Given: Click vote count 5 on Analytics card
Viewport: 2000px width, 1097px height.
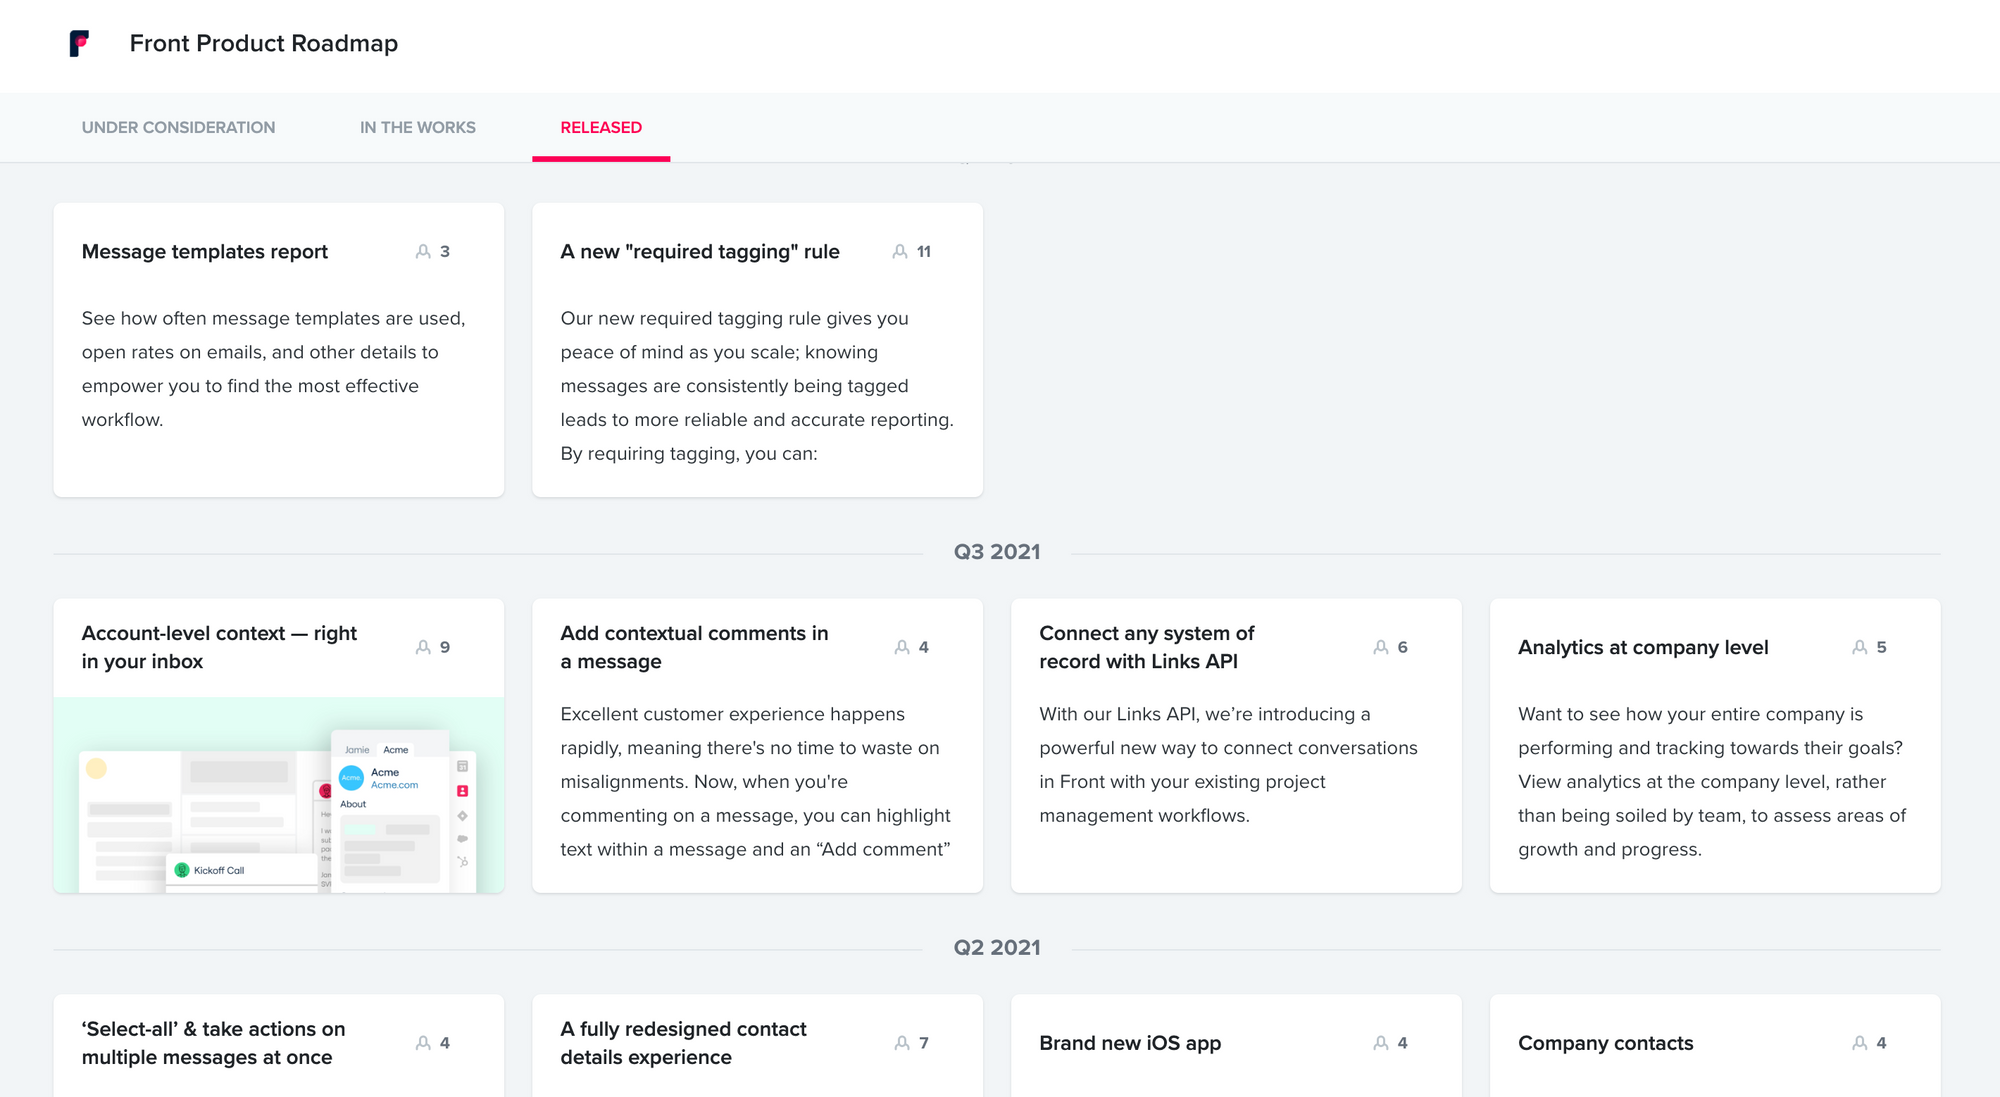Looking at the screenshot, I should coord(1881,647).
